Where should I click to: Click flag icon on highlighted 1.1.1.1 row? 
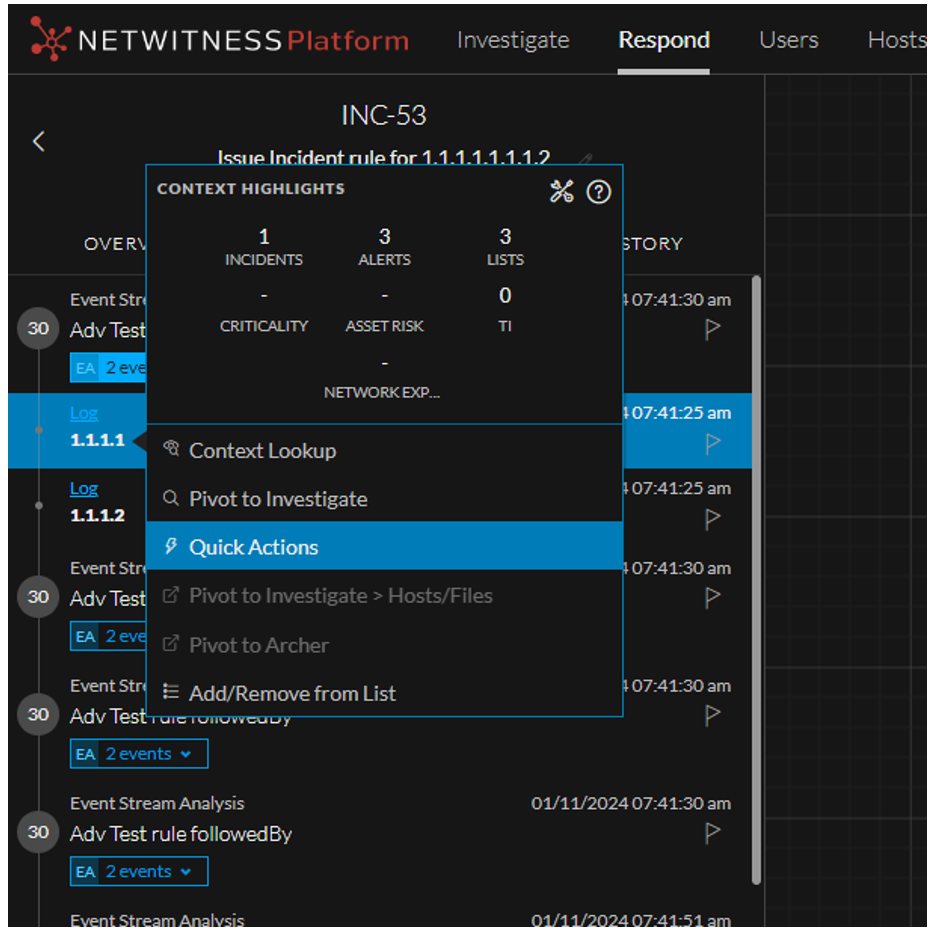[x=712, y=443]
